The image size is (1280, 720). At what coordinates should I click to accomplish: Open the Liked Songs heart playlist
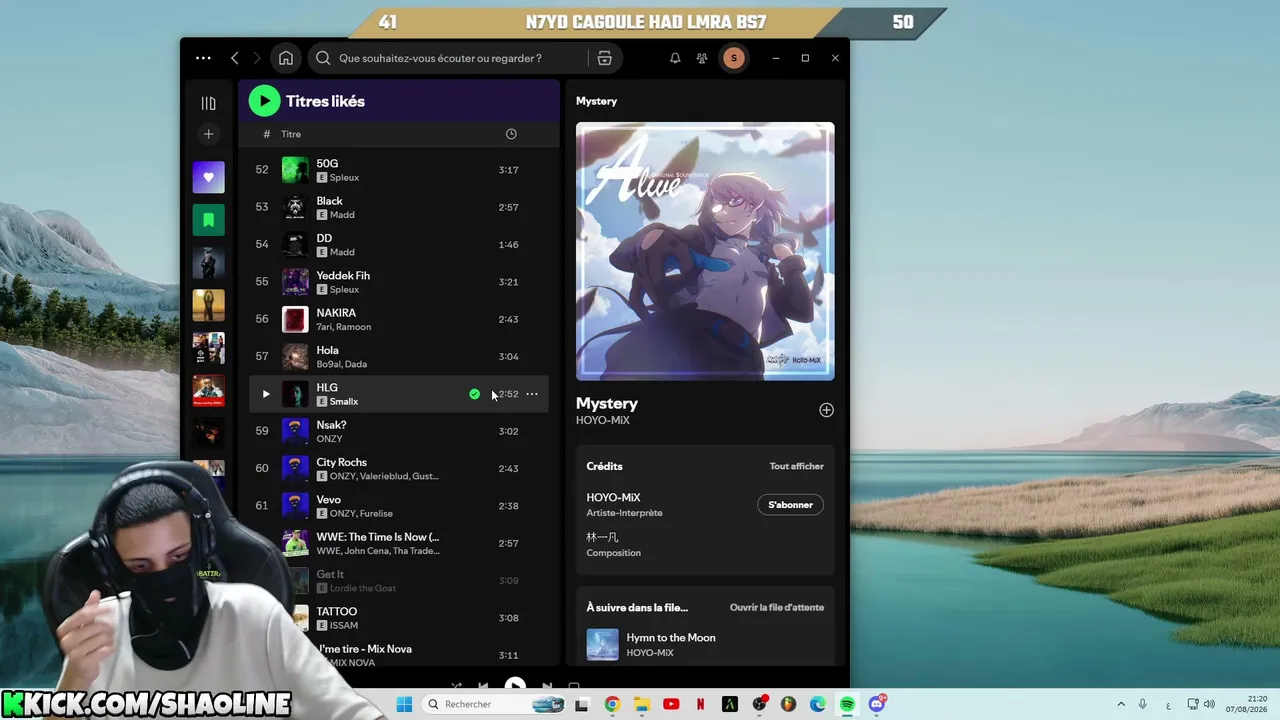(x=209, y=177)
